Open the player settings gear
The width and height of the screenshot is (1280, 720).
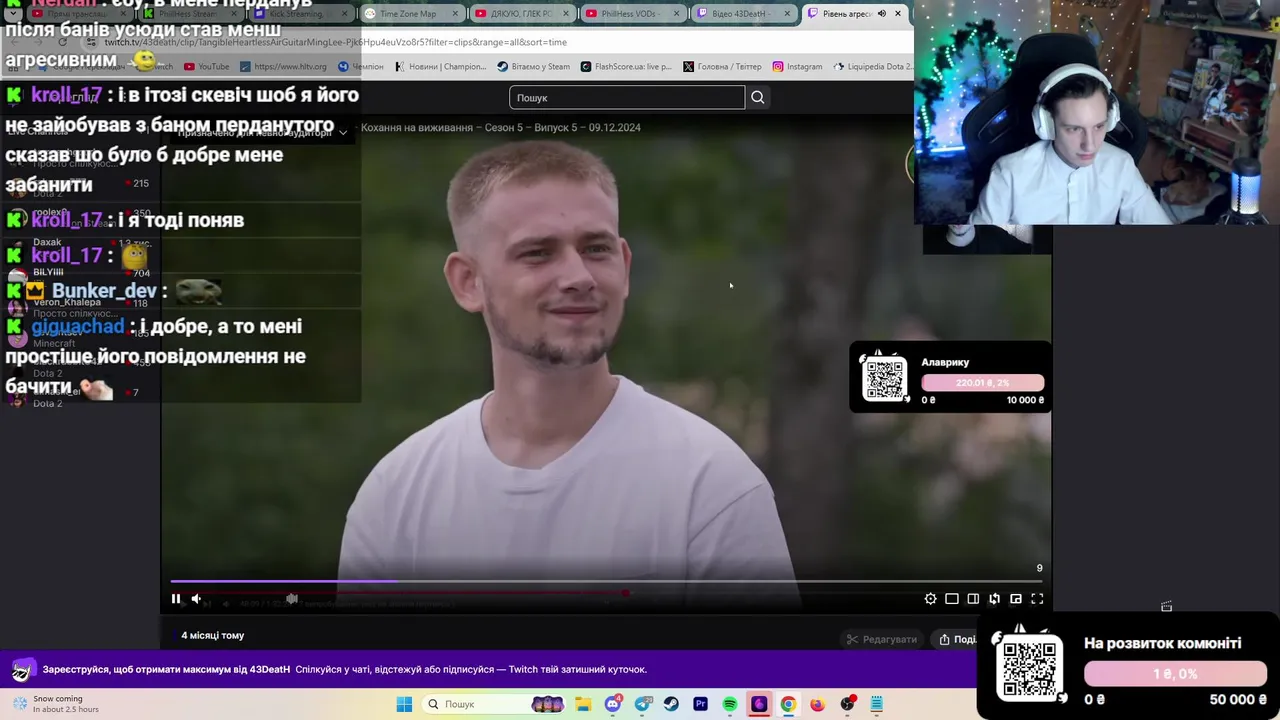pos(931,599)
